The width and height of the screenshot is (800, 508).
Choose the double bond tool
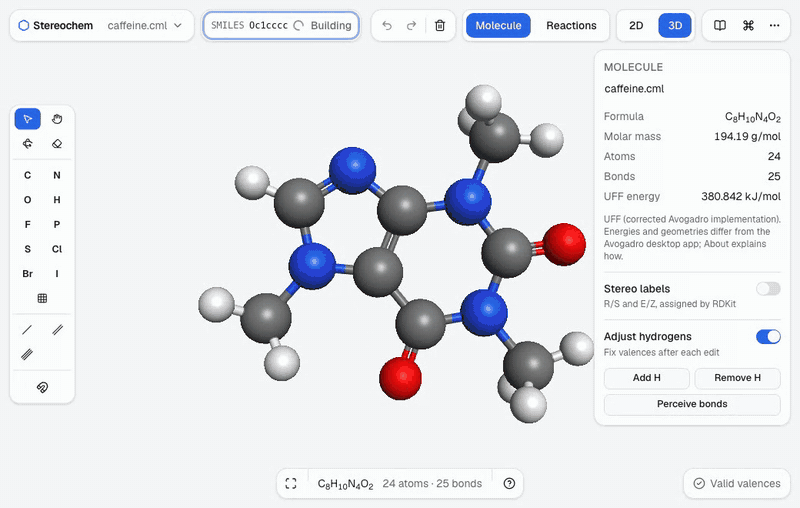pos(57,330)
